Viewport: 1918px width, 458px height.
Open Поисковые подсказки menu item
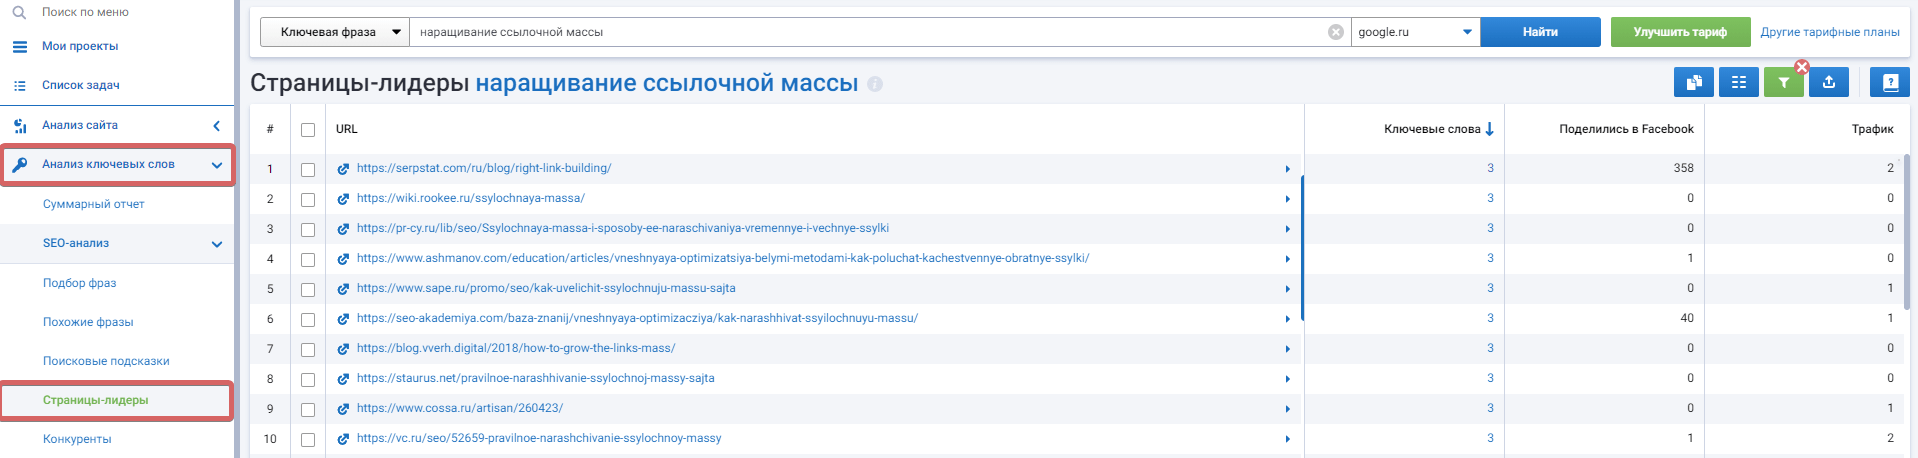pyautogui.click(x=106, y=361)
